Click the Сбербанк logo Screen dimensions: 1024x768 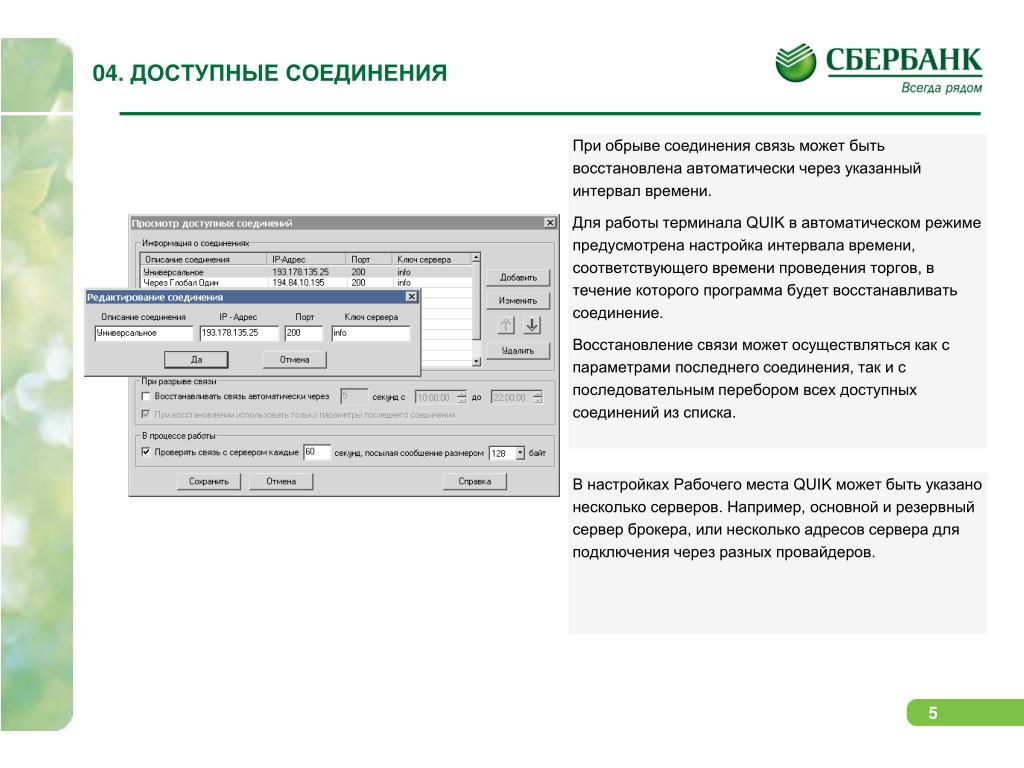click(878, 68)
